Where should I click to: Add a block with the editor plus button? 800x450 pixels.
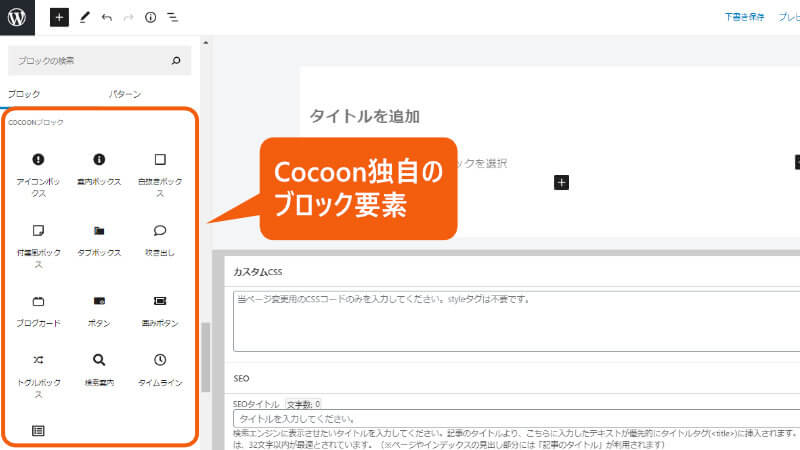[x=561, y=183]
